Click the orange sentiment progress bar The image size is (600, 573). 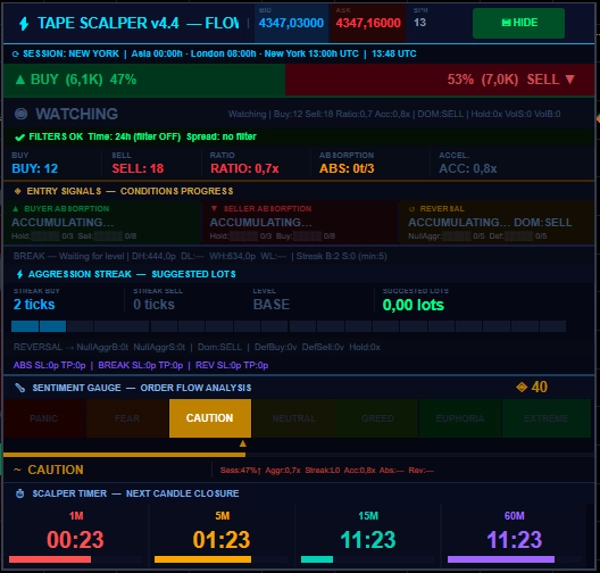coord(124,455)
